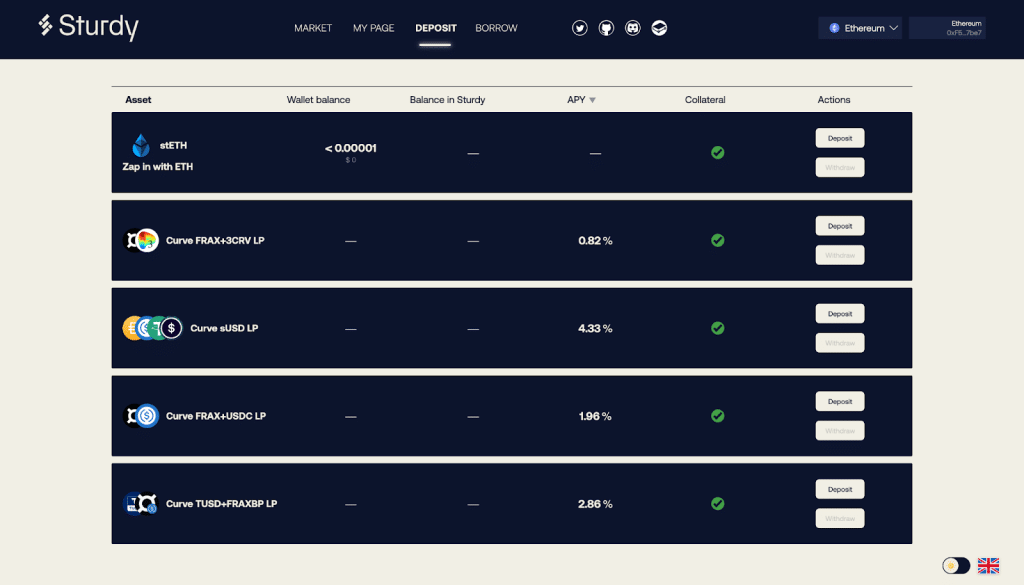
Task: Open the connected Ethereum wallet address button
Action: (x=947, y=28)
